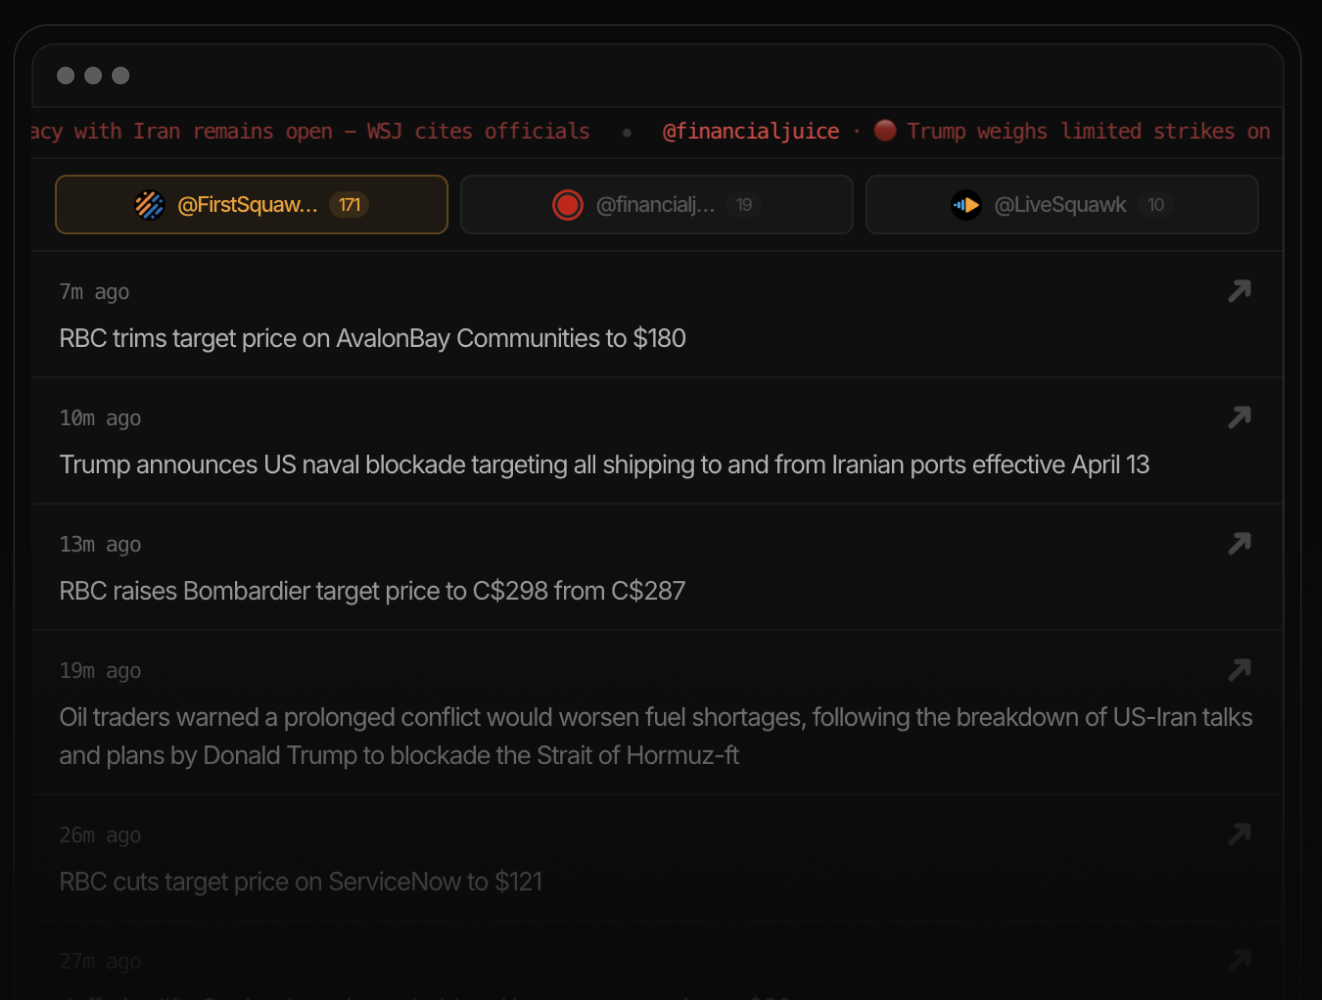Click the @FirstSquawk striped avatar icon
This screenshot has height=1000, width=1322.
click(x=149, y=204)
